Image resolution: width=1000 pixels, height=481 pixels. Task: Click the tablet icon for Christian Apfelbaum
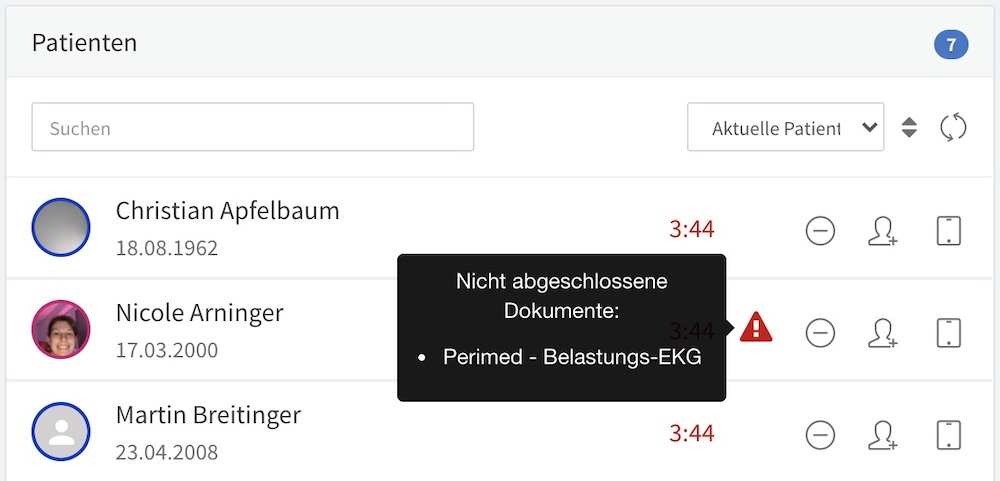coord(948,230)
